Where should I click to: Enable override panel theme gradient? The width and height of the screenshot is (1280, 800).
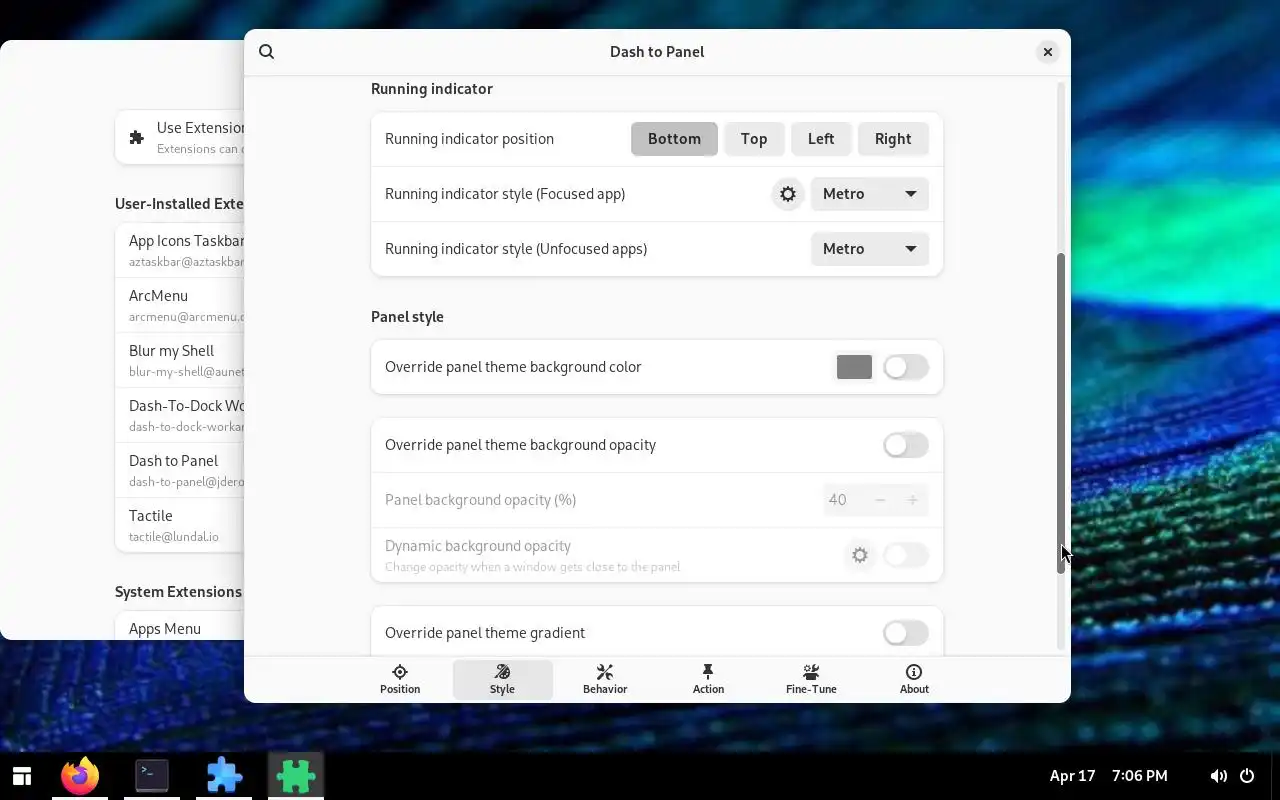(906, 633)
